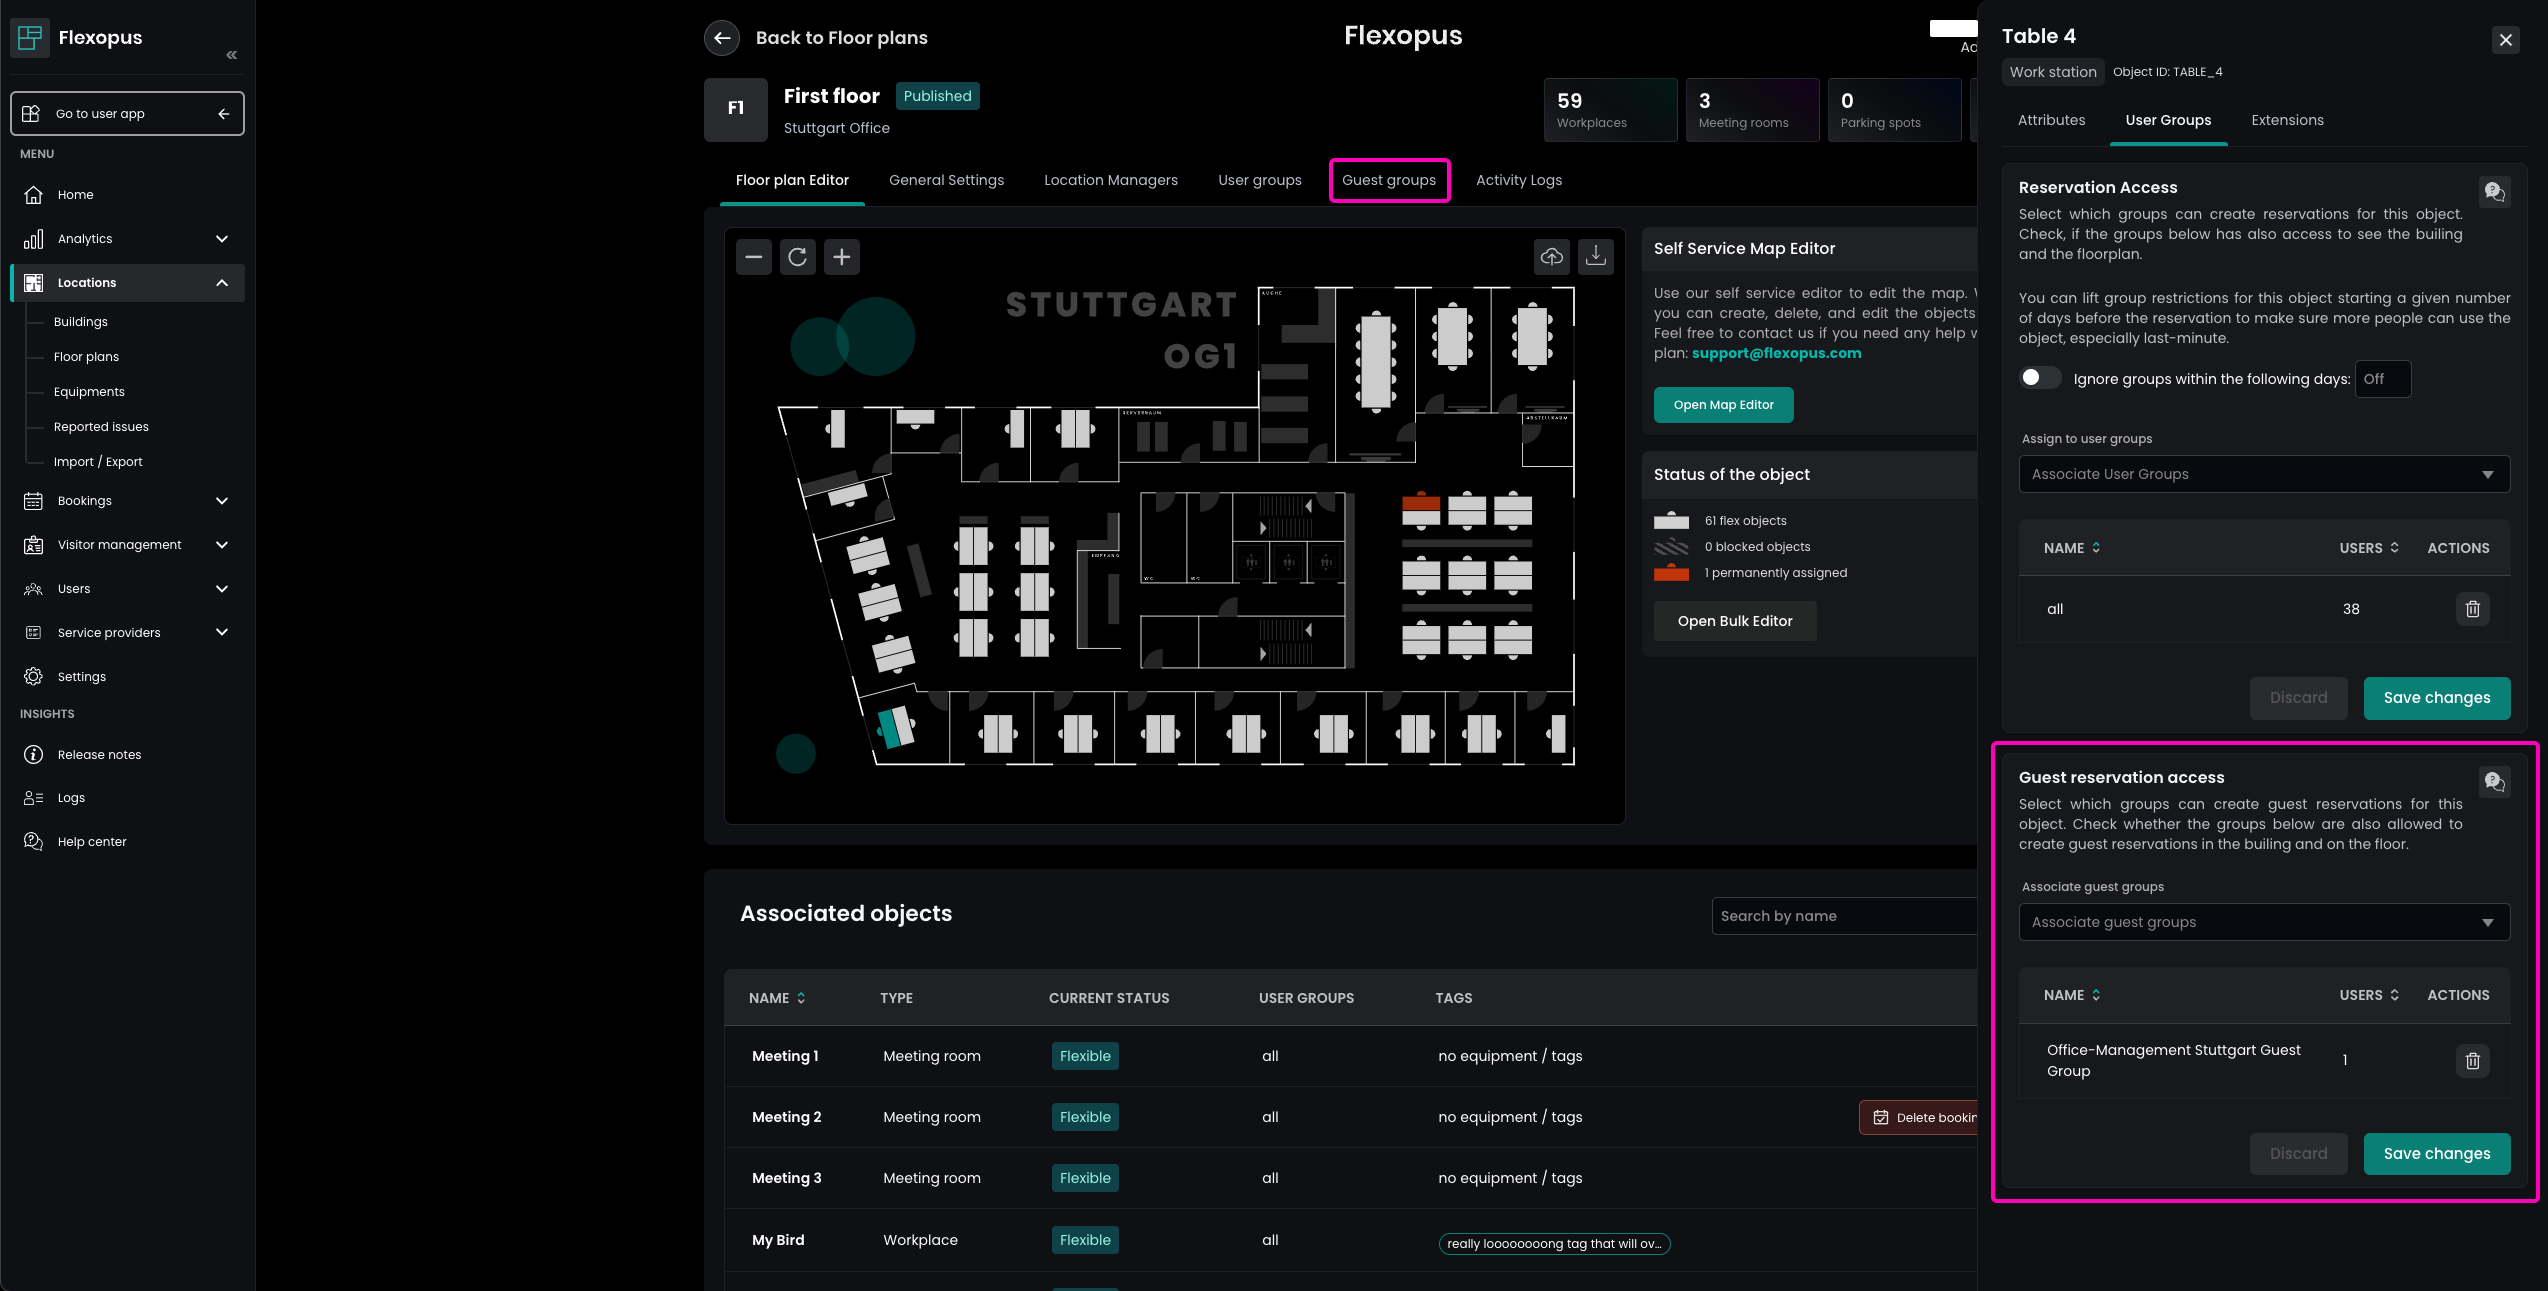Click back arrow to Floor plans

[x=722, y=38]
